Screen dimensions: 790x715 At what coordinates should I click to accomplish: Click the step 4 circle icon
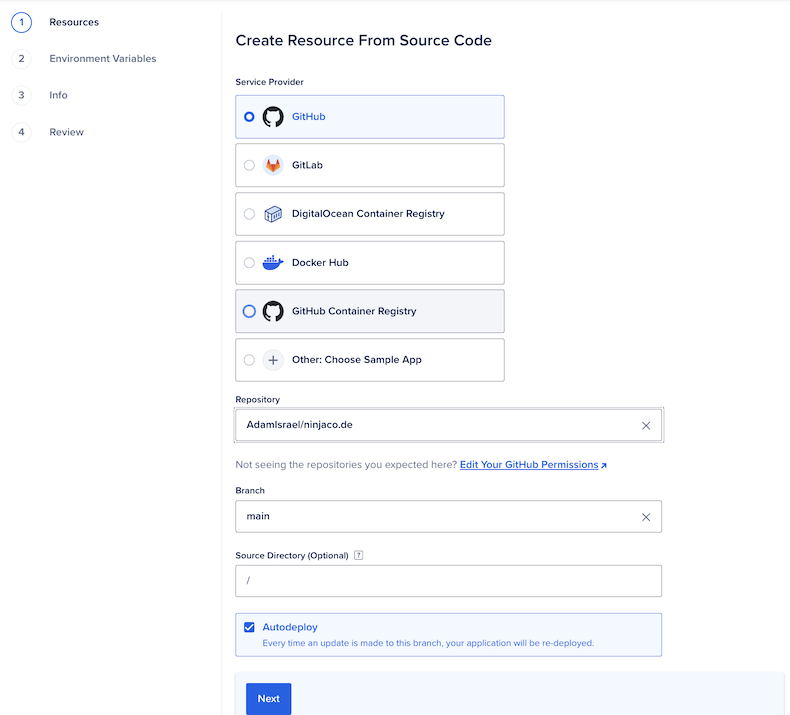[21, 132]
